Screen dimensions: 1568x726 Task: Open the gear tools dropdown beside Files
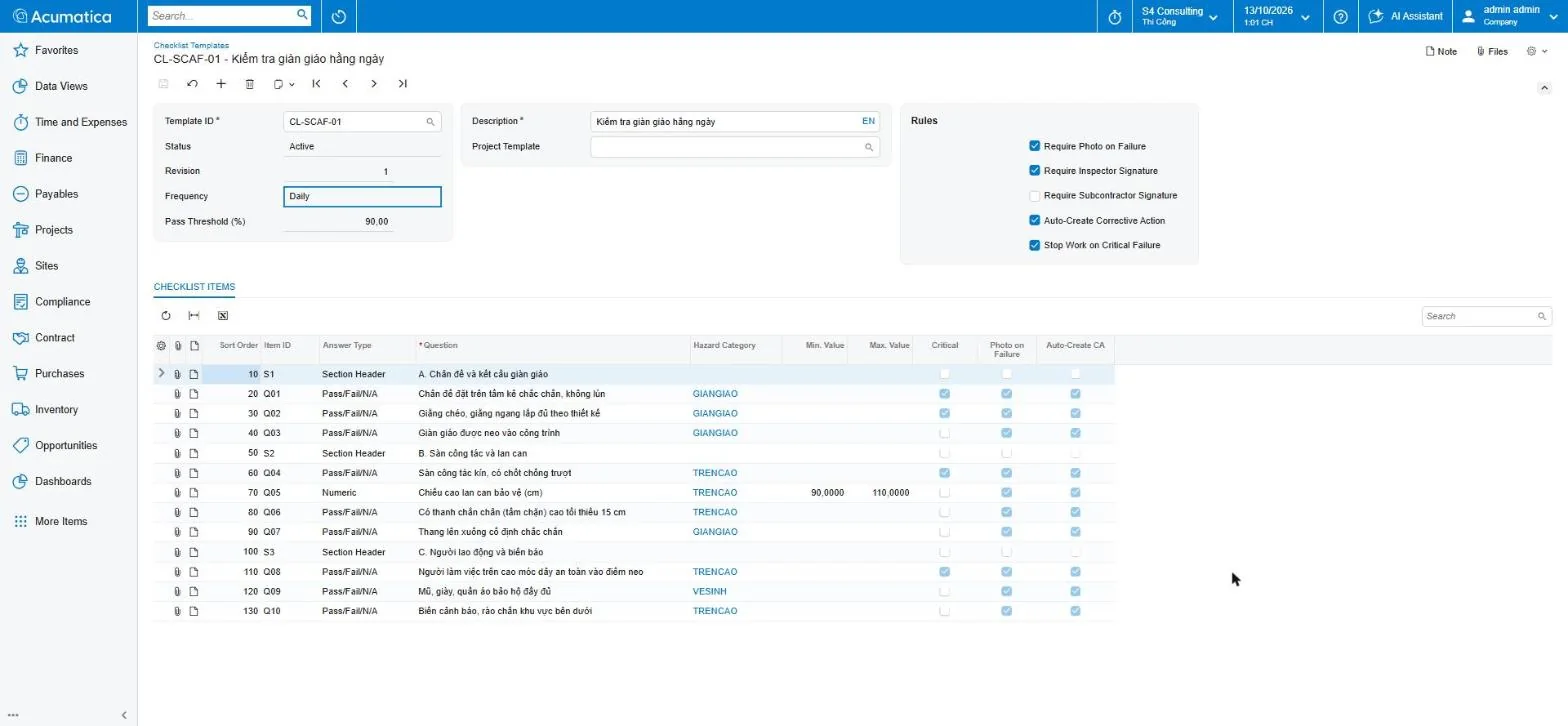[1536, 51]
